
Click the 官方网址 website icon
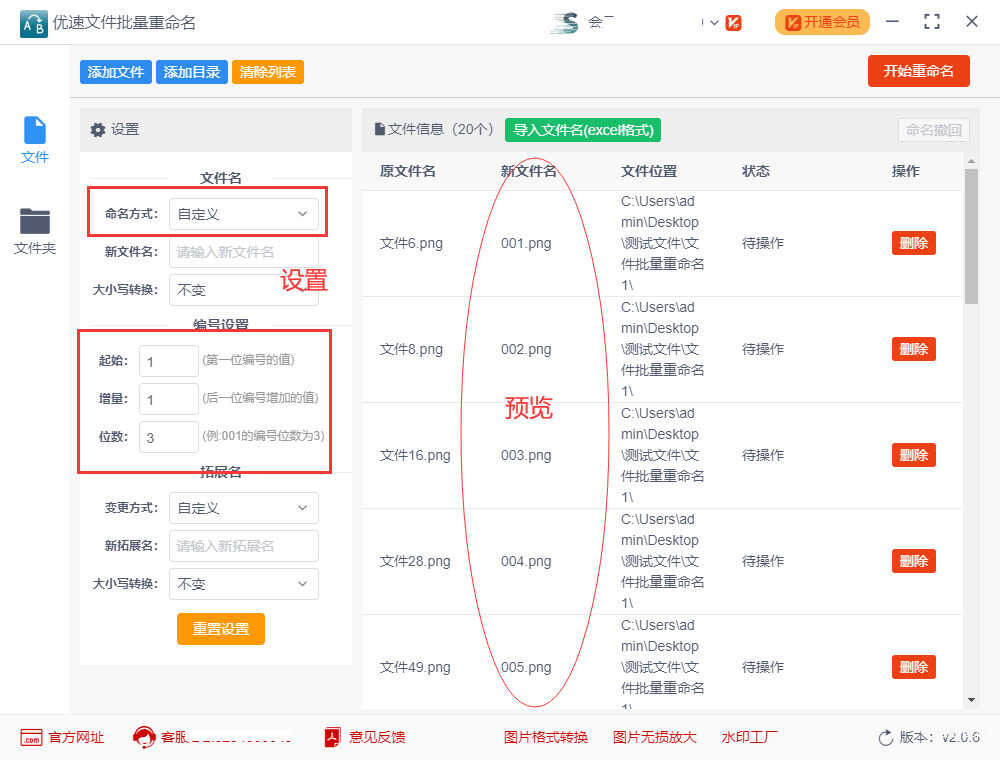click(31, 738)
